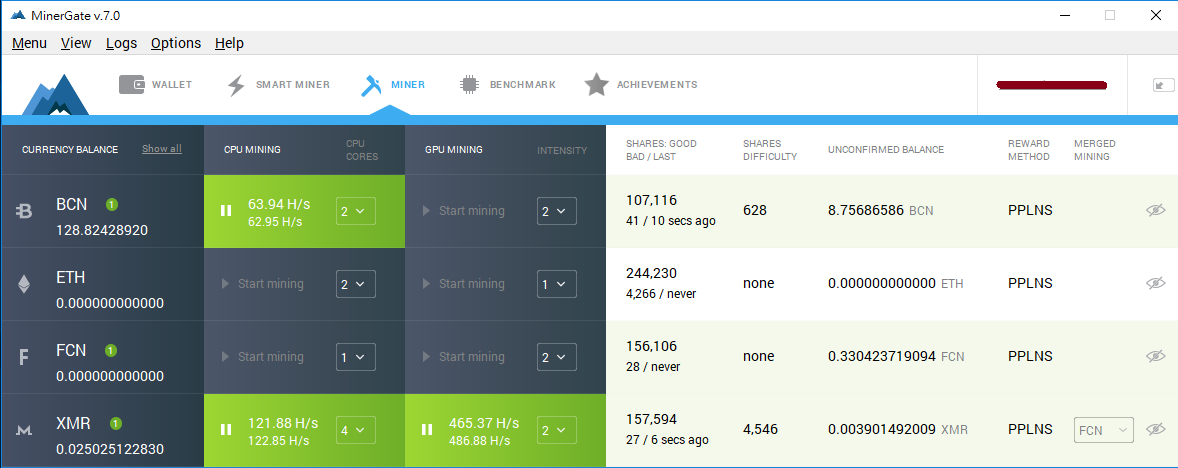Viewport: 1178px width, 468px height.
Task: Click BCN shares difficulty 628
Action: tap(755, 210)
